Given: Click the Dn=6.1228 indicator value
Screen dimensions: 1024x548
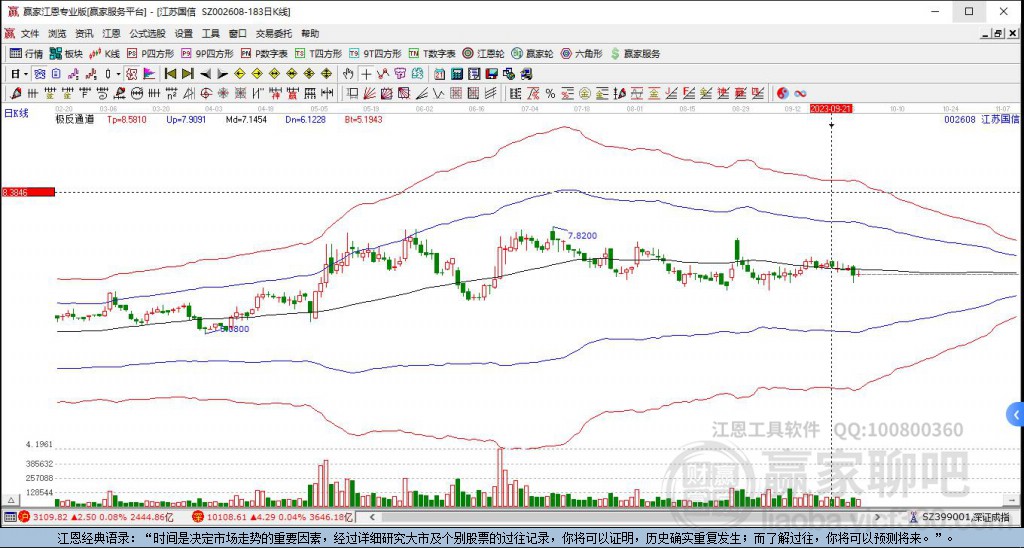Looking at the screenshot, I should click(x=306, y=120).
